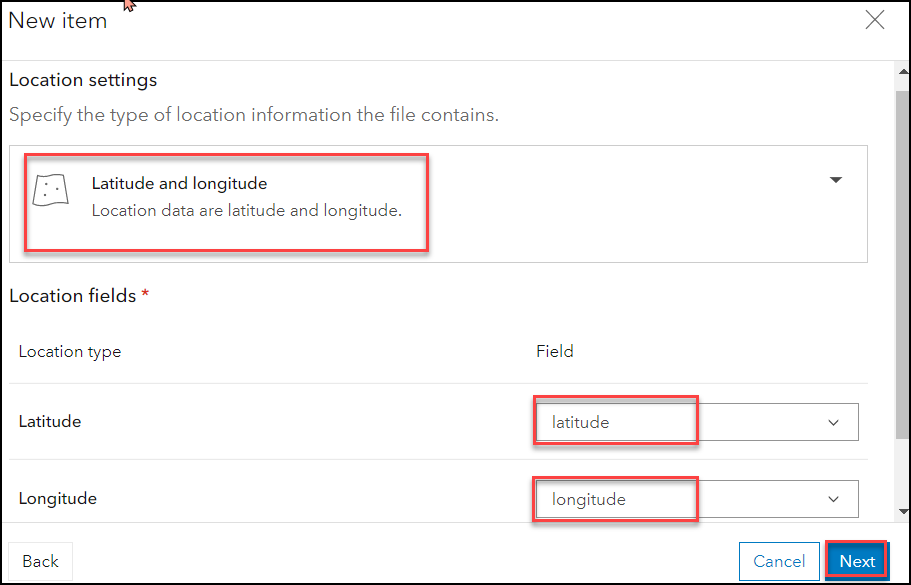The height and width of the screenshot is (585, 911).
Task: Click the 'longitude' field value box
Action: (614, 499)
